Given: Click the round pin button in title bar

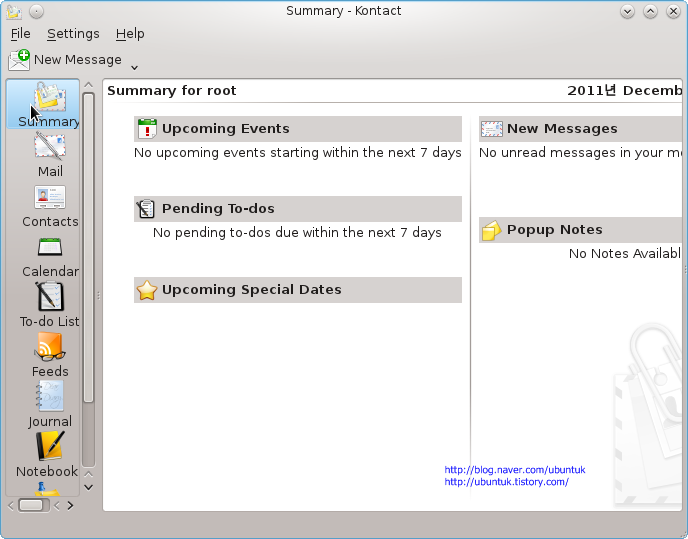Looking at the screenshot, I should tap(36, 11).
